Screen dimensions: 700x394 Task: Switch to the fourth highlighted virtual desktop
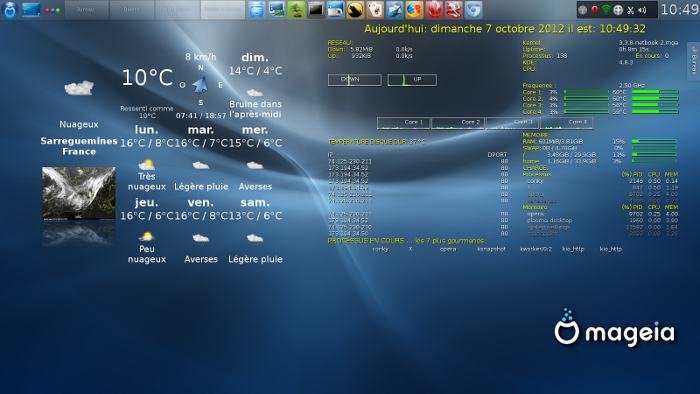click(x=223, y=9)
